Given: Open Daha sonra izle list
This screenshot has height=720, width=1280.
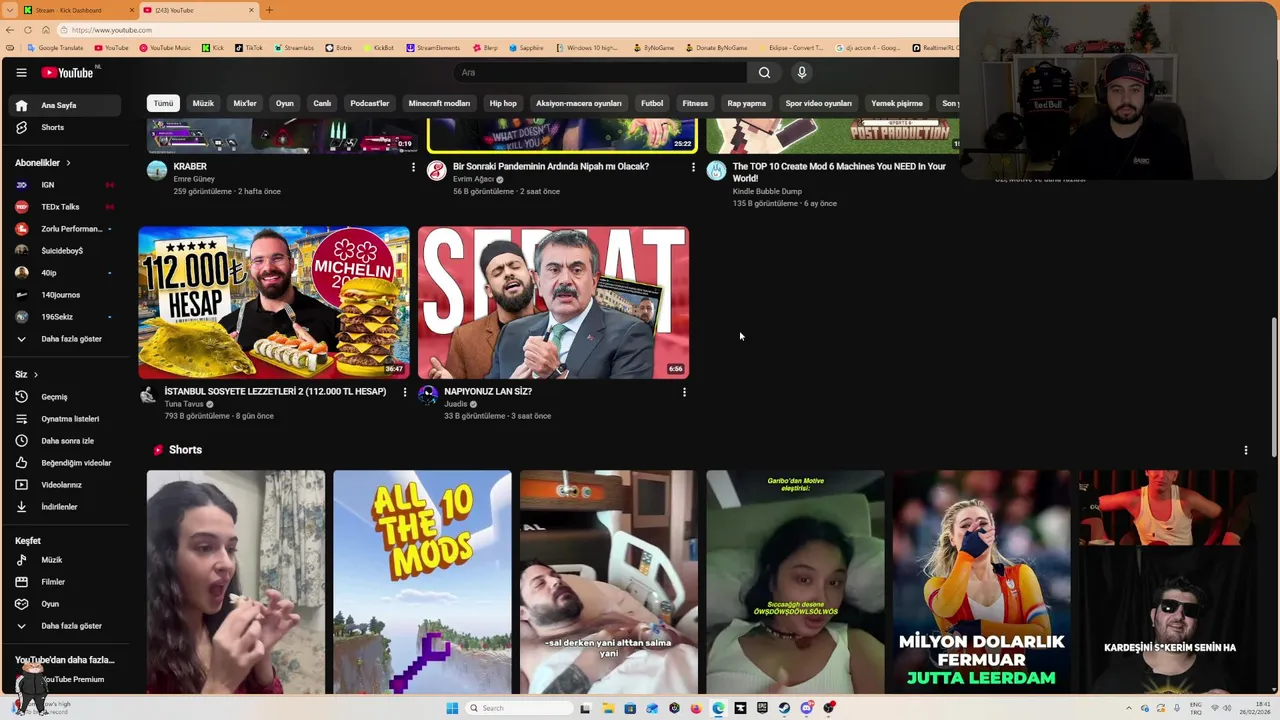Looking at the screenshot, I should click(x=64, y=441).
